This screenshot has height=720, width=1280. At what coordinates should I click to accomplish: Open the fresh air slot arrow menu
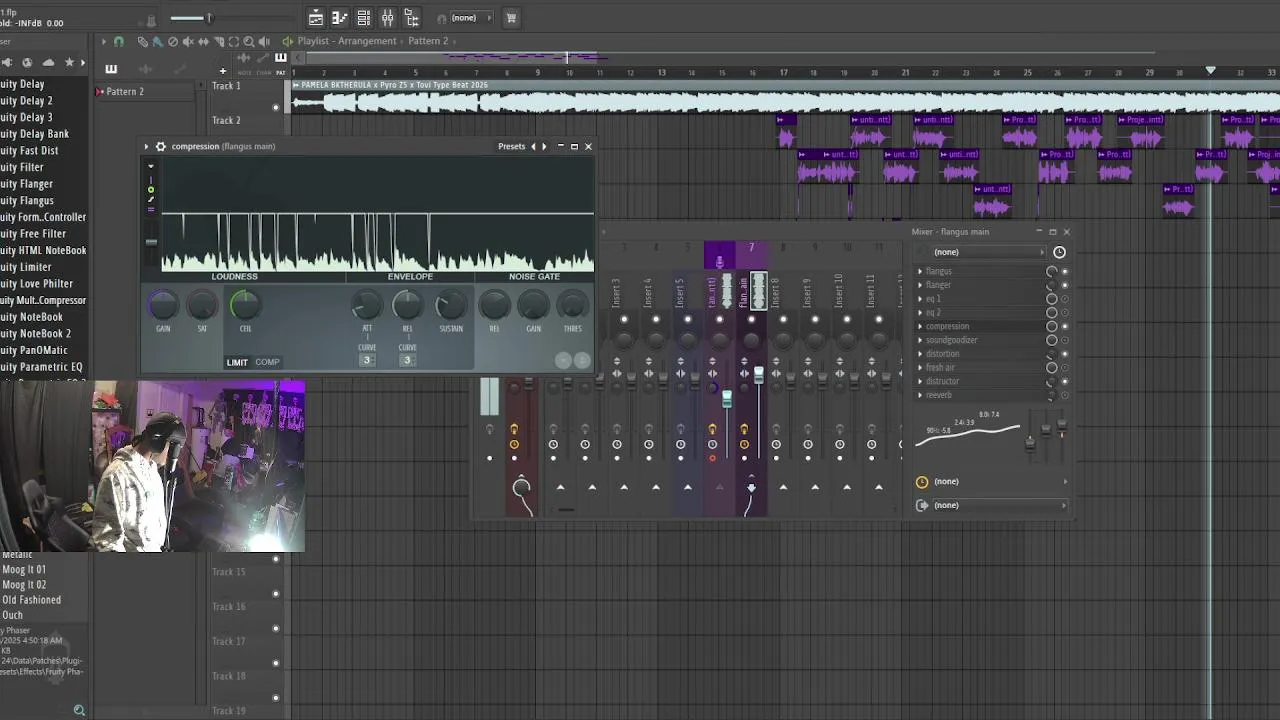point(920,367)
